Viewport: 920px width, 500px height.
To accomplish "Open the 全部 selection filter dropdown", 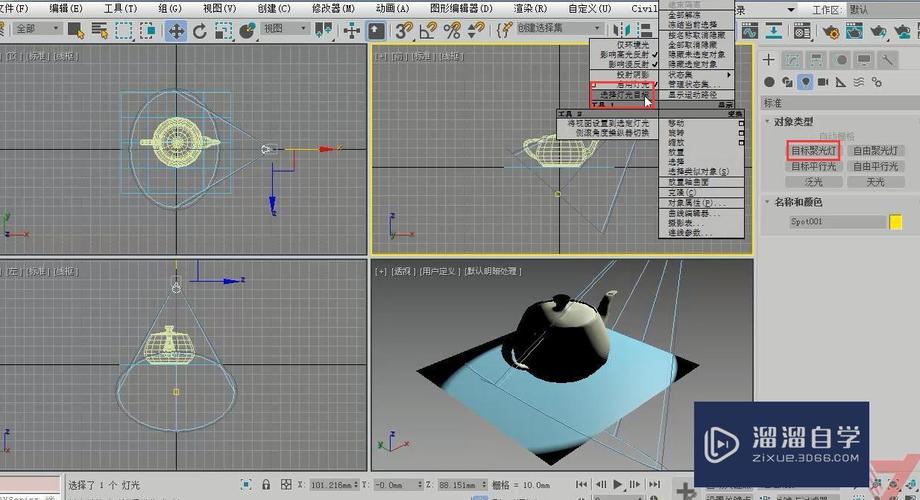I will tap(38, 30).
